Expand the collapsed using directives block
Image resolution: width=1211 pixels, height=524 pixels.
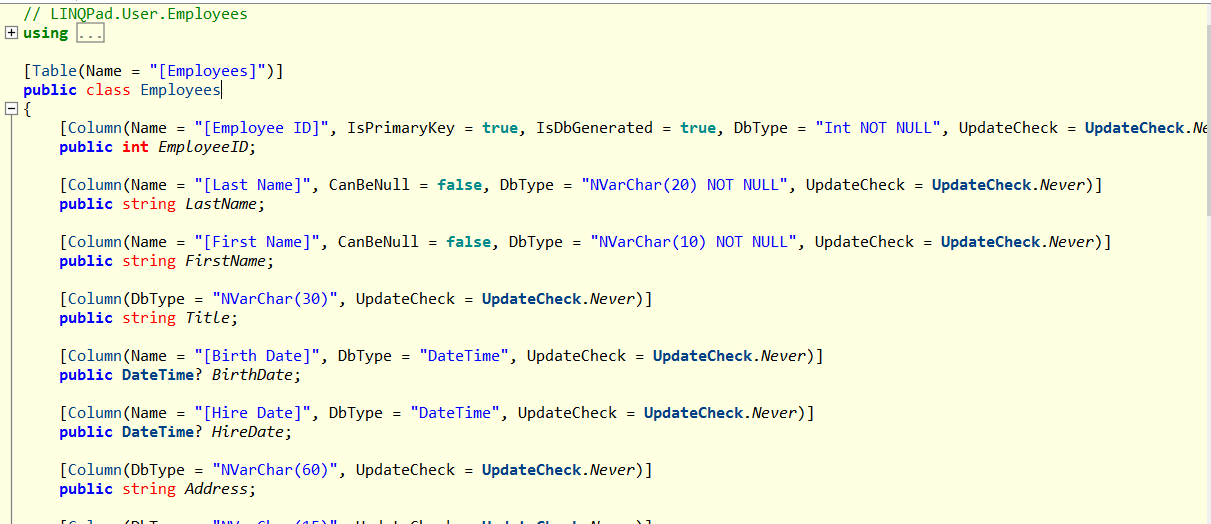click(x=11, y=33)
